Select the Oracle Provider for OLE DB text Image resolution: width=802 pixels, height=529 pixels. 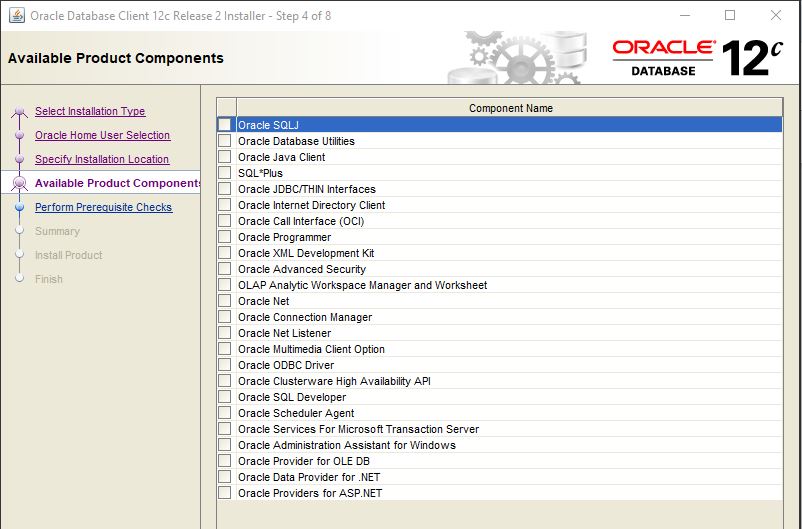[x=304, y=460]
